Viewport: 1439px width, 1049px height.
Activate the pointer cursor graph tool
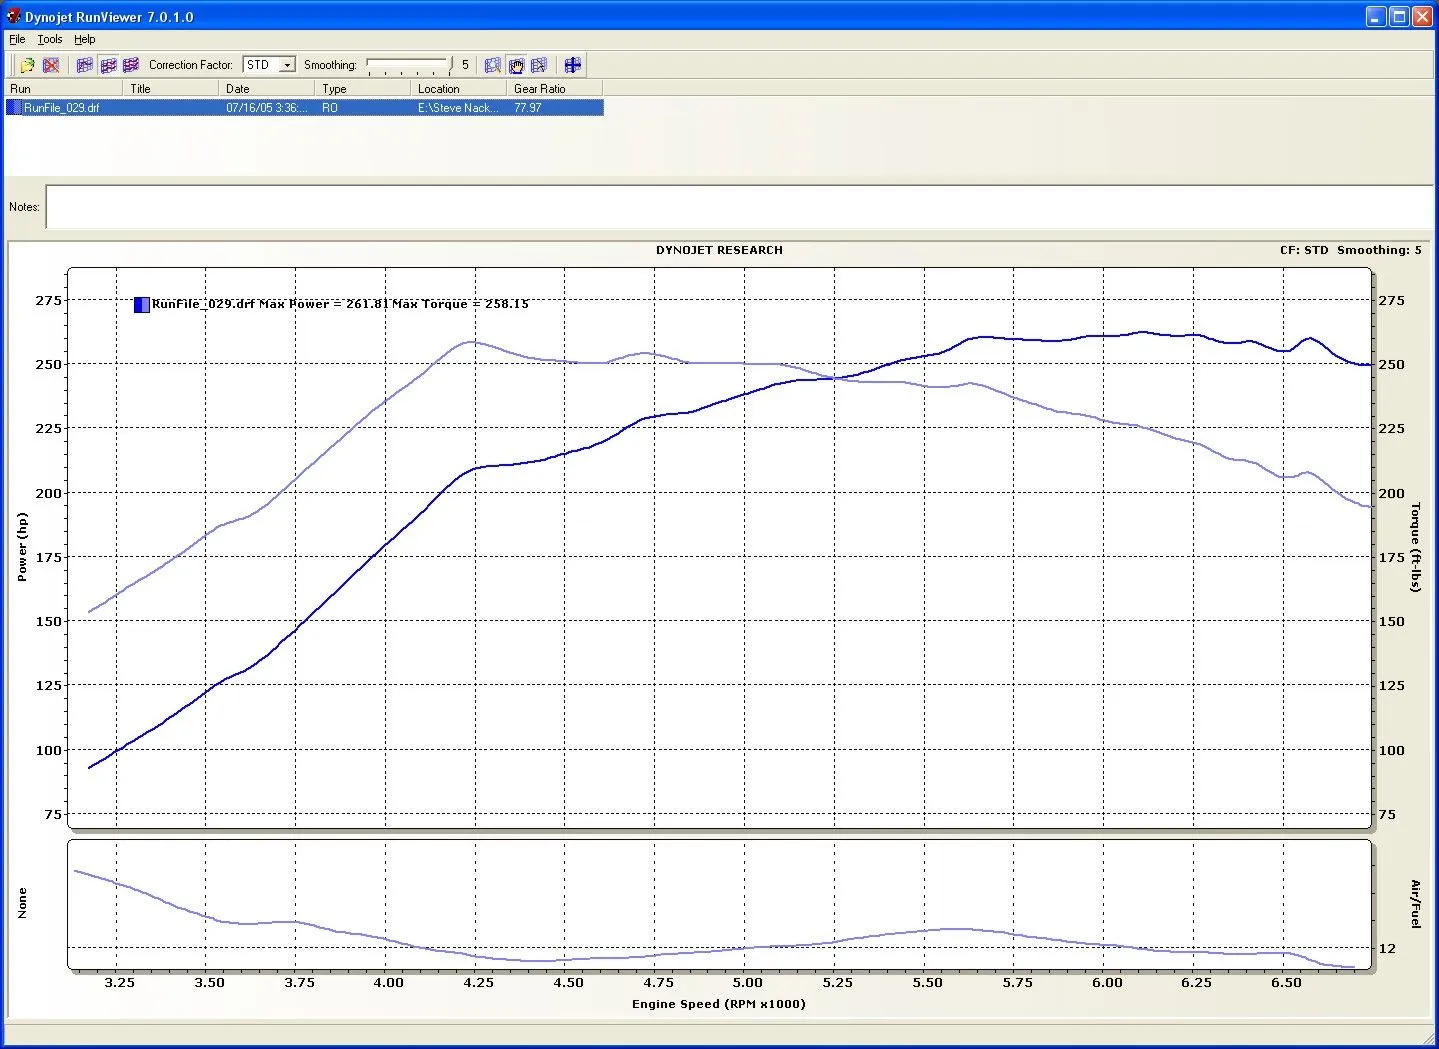tap(539, 65)
